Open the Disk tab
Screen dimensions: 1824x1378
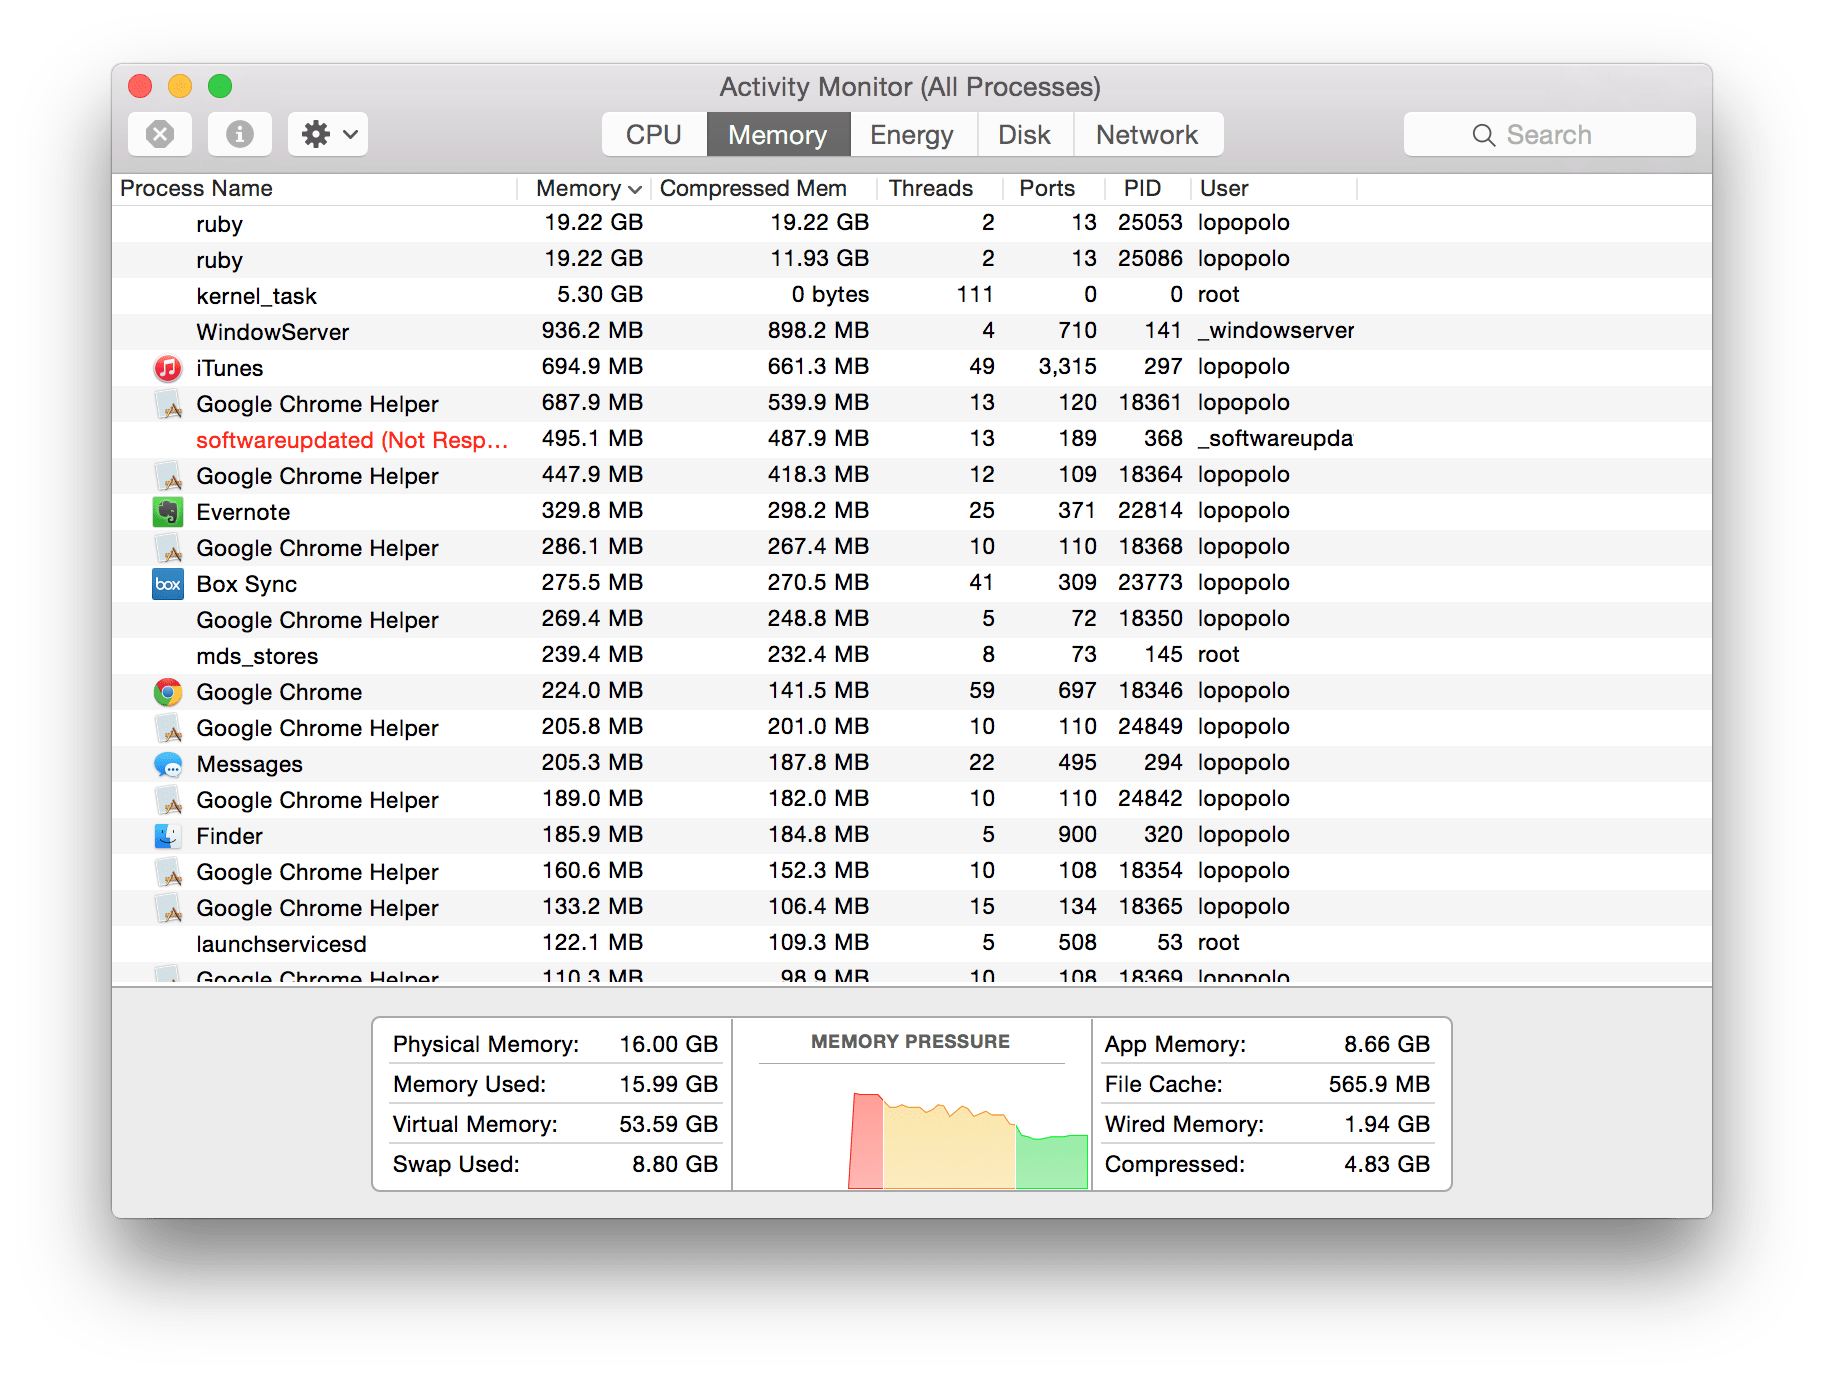tap(1024, 135)
